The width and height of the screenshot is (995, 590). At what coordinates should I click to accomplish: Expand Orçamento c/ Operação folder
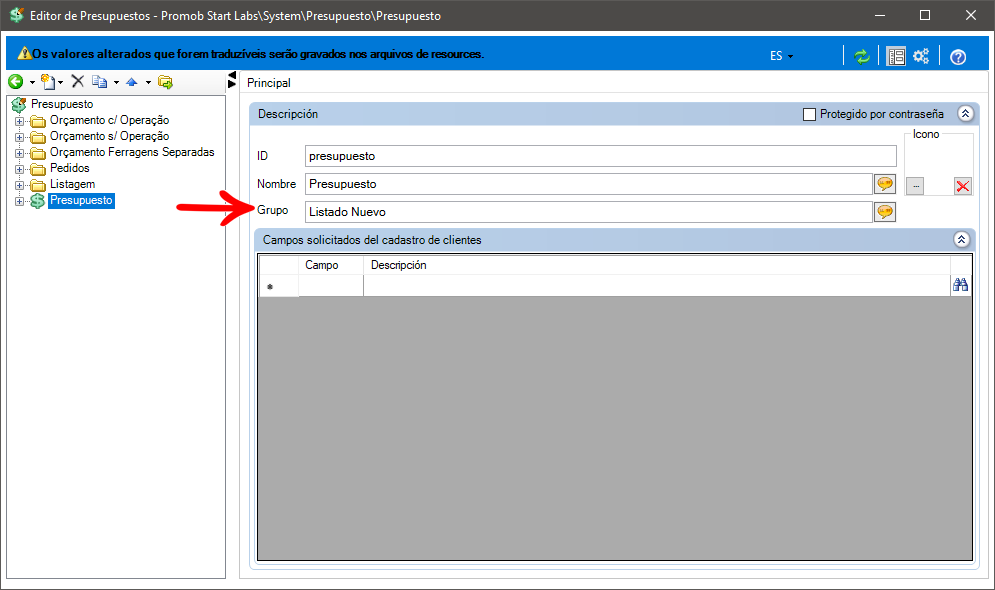click(20, 121)
